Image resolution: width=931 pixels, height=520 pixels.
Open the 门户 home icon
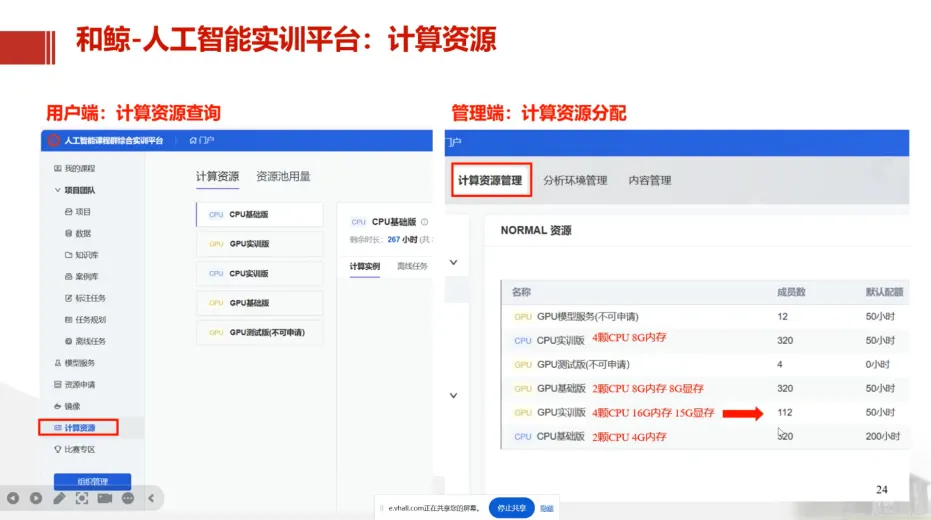click(x=193, y=141)
